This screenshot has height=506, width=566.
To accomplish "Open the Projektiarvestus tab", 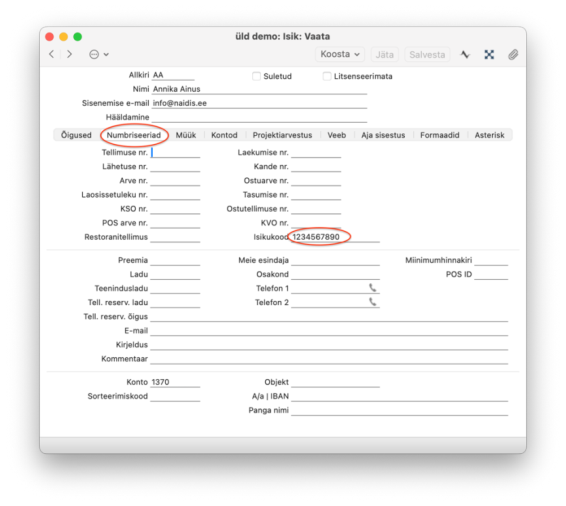I will (x=282, y=135).
